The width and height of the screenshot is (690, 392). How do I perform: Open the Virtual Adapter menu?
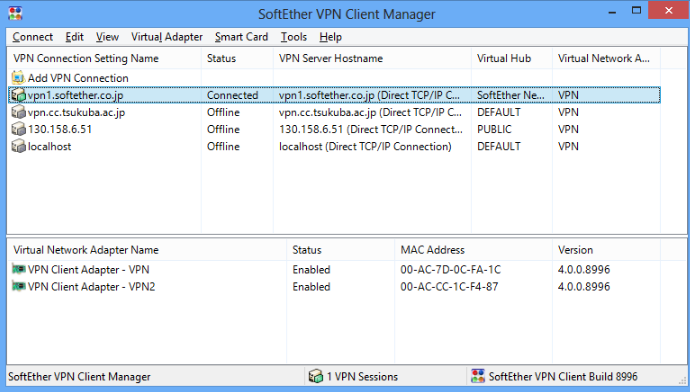pos(167,37)
